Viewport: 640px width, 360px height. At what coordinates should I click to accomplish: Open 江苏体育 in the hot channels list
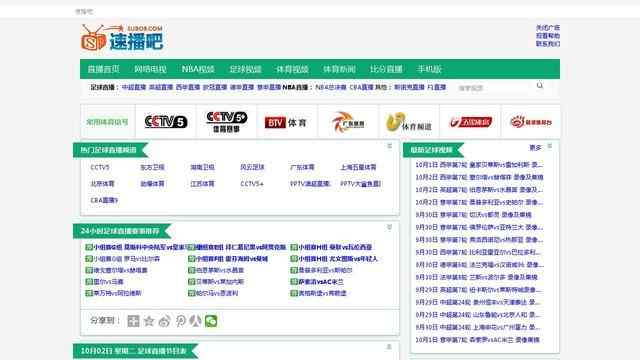tap(202, 184)
